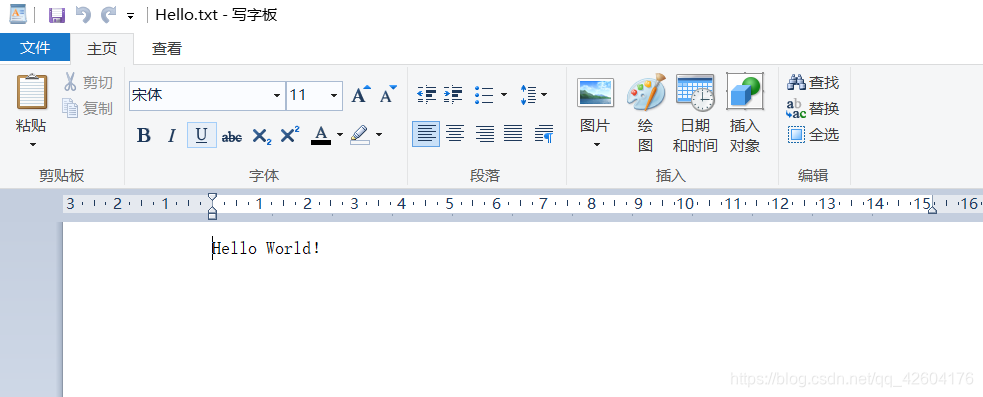Start a bulleted list
Viewport: 983px width, 397px height.
483,95
